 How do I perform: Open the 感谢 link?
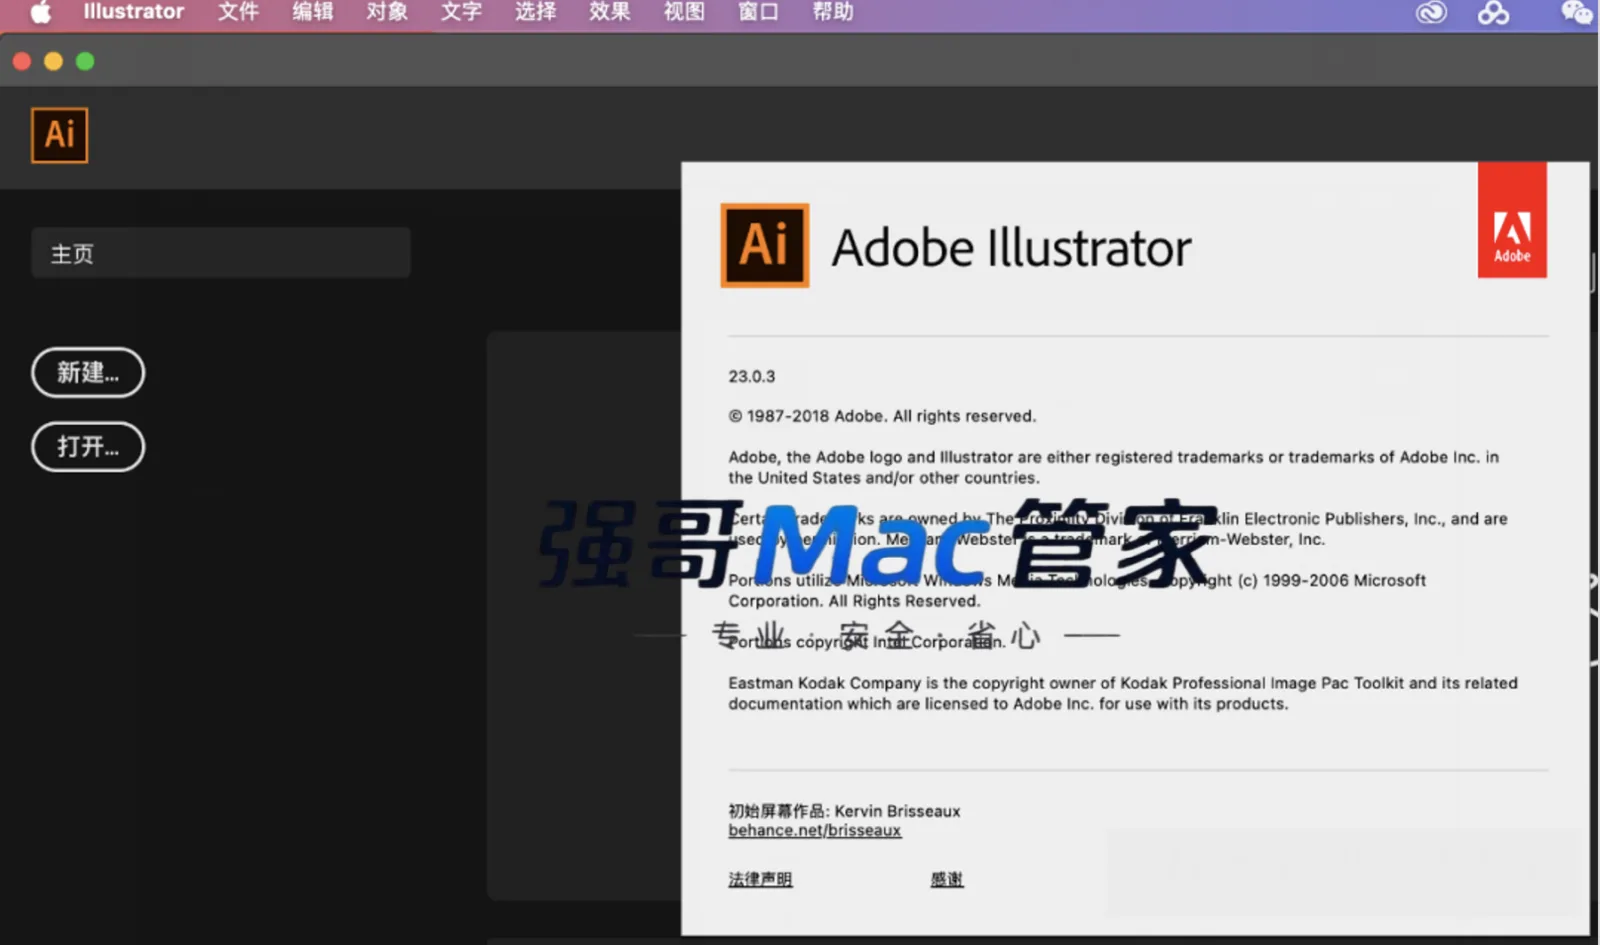coord(947,879)
